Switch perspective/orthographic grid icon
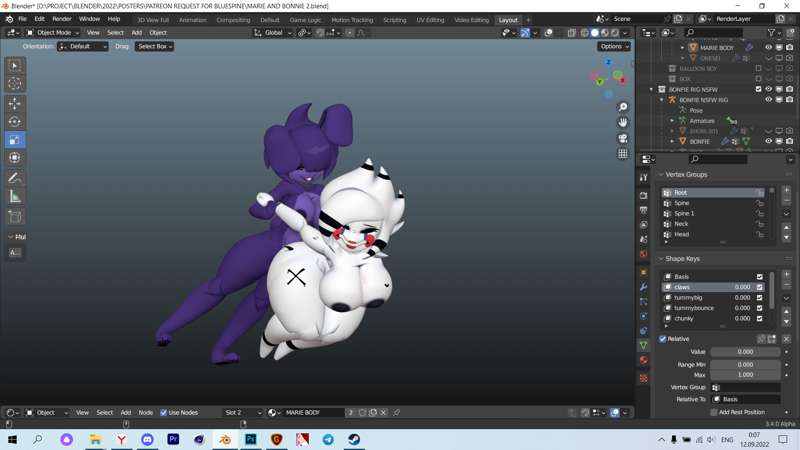Viewport: 800px width, 450px height. pyautogui.click(x=623, y=154)
